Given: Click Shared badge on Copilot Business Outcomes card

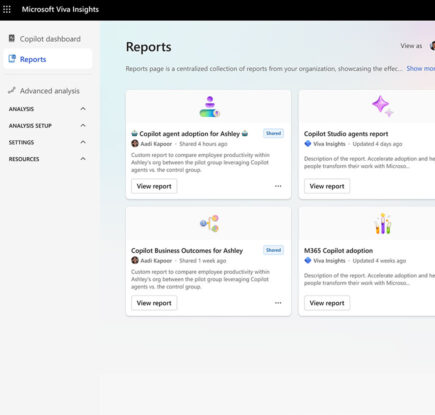Looking at the screenshot, I should [x=273, y=250].
